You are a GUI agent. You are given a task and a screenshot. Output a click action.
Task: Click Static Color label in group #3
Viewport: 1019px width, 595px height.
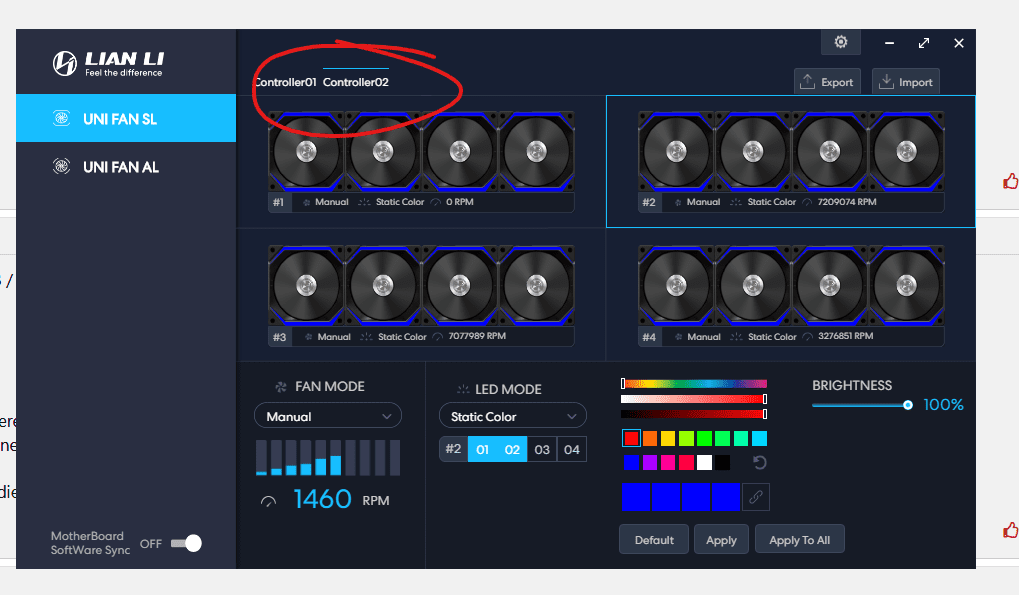tap(402, 336)
